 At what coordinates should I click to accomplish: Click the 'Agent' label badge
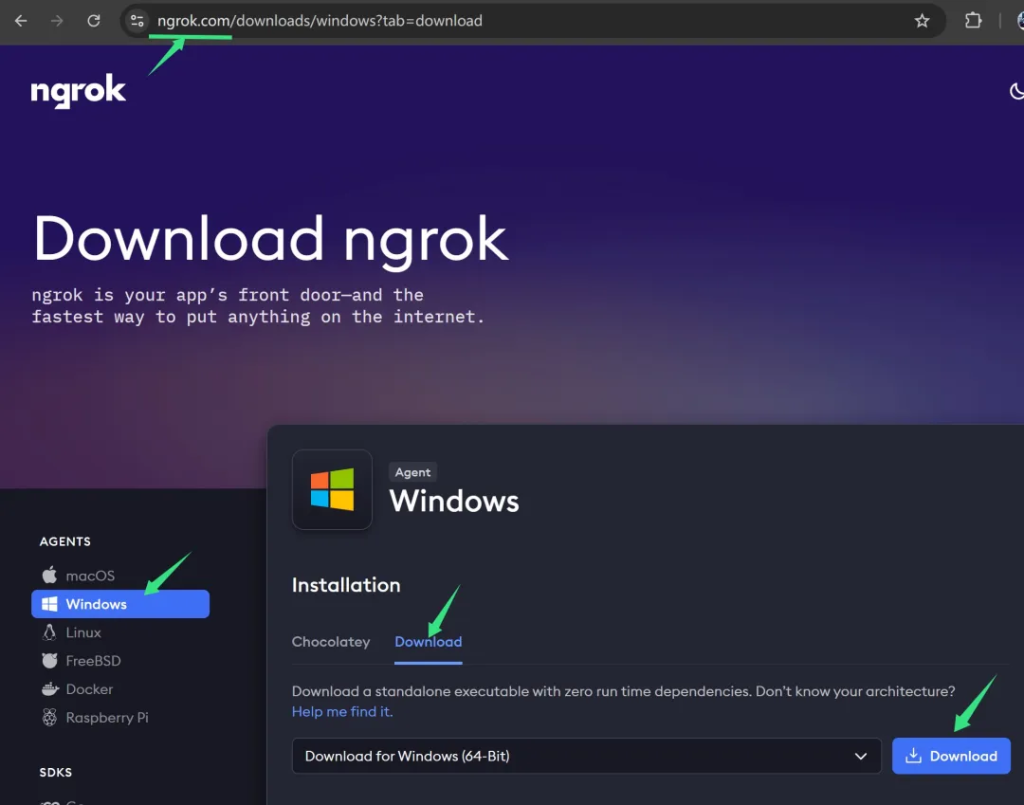[413, 472]
